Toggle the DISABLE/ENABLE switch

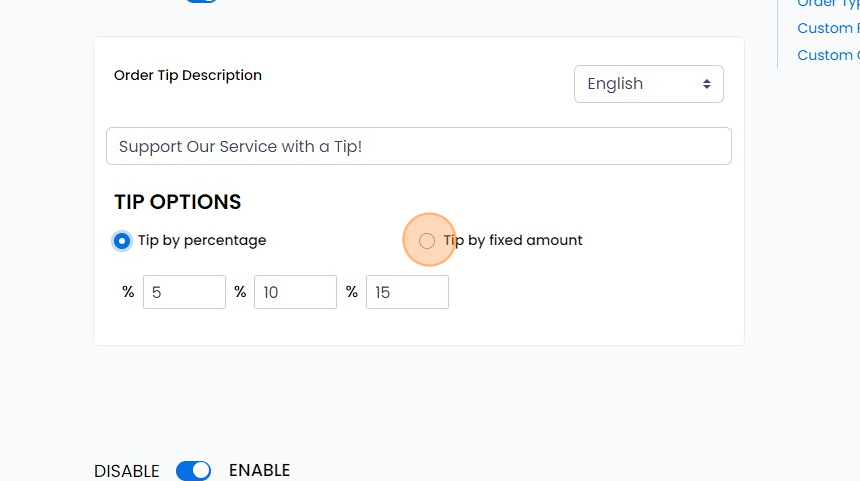click(194, 470)
